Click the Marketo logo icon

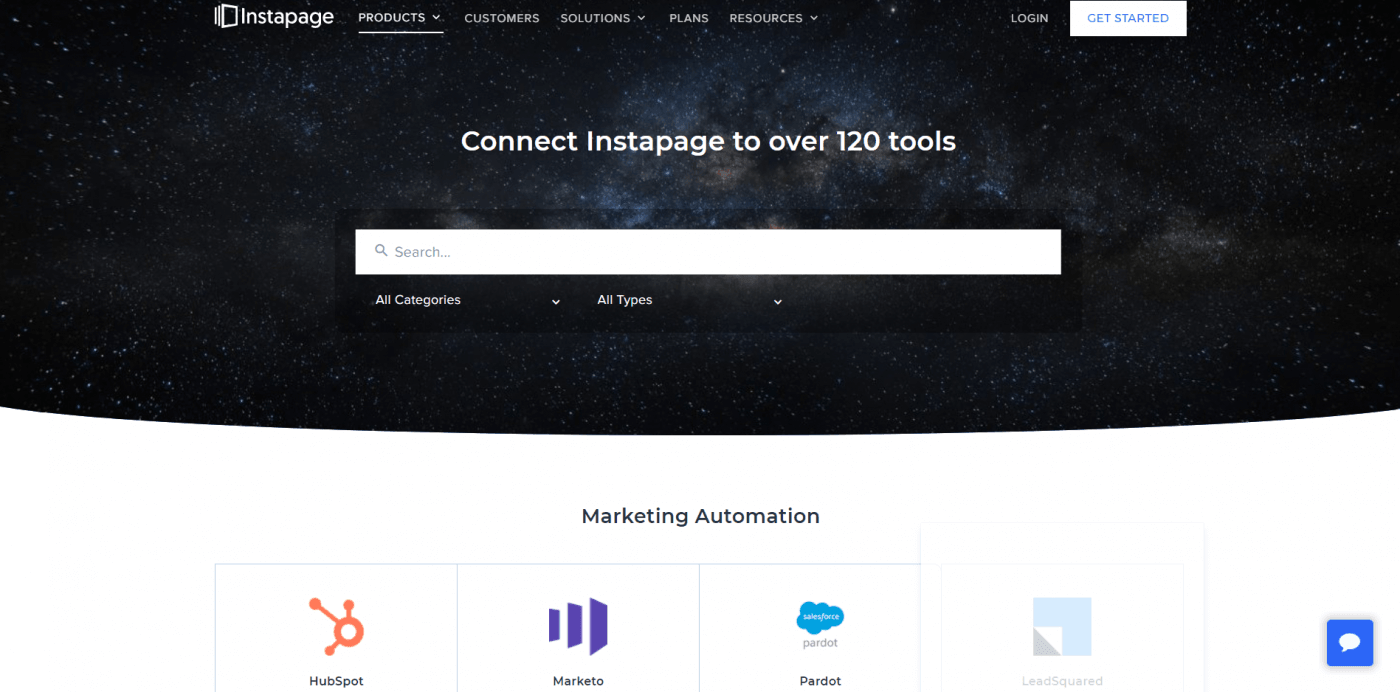(x=578, y=626)
